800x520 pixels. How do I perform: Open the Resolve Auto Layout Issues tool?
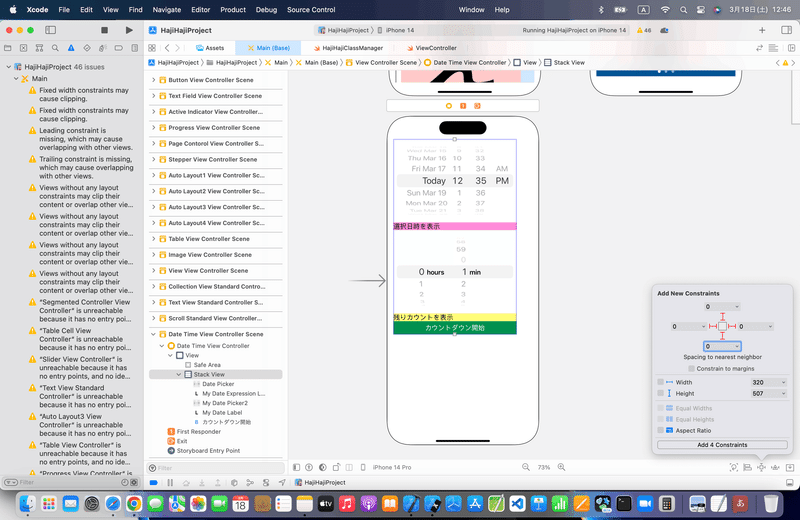775,467
